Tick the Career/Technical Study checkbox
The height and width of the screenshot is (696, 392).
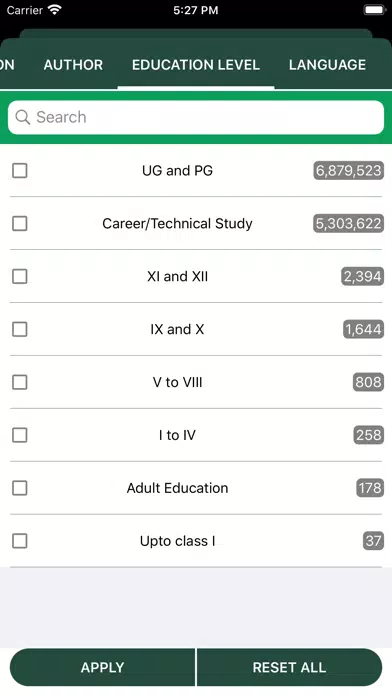(x=20, y=223)
